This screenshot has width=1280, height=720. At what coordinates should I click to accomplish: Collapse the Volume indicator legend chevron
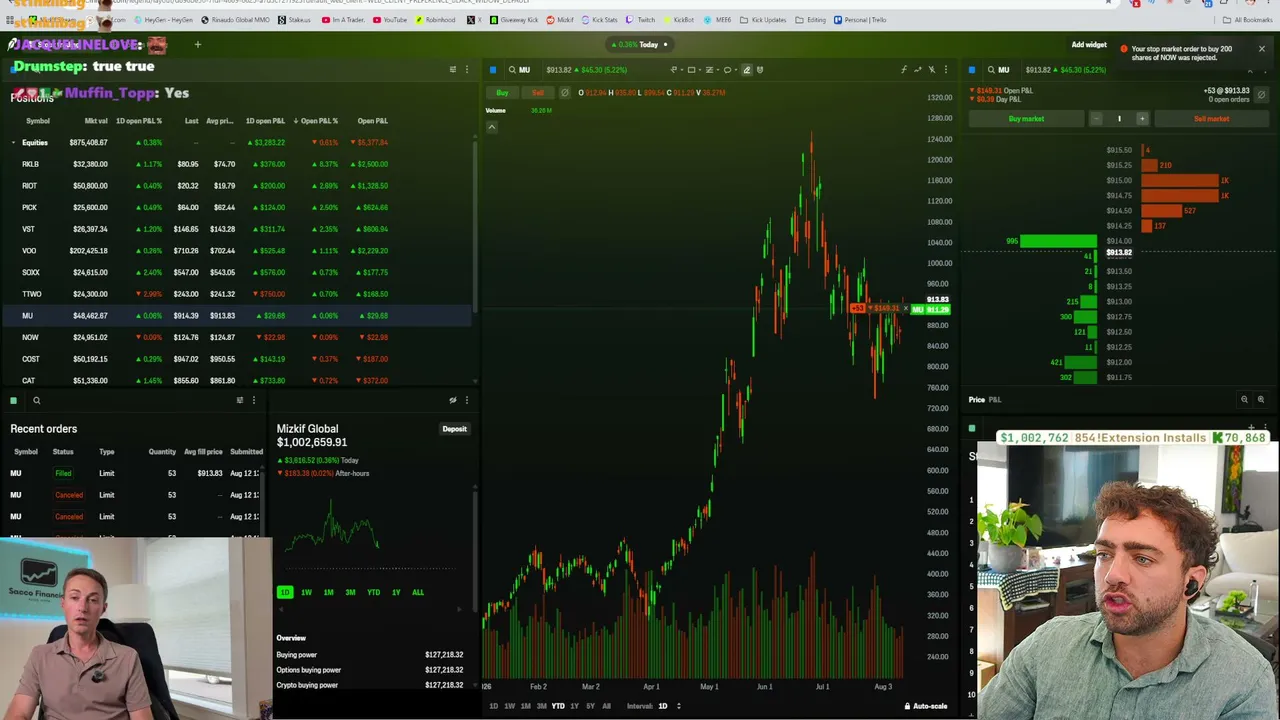point(491,127)
